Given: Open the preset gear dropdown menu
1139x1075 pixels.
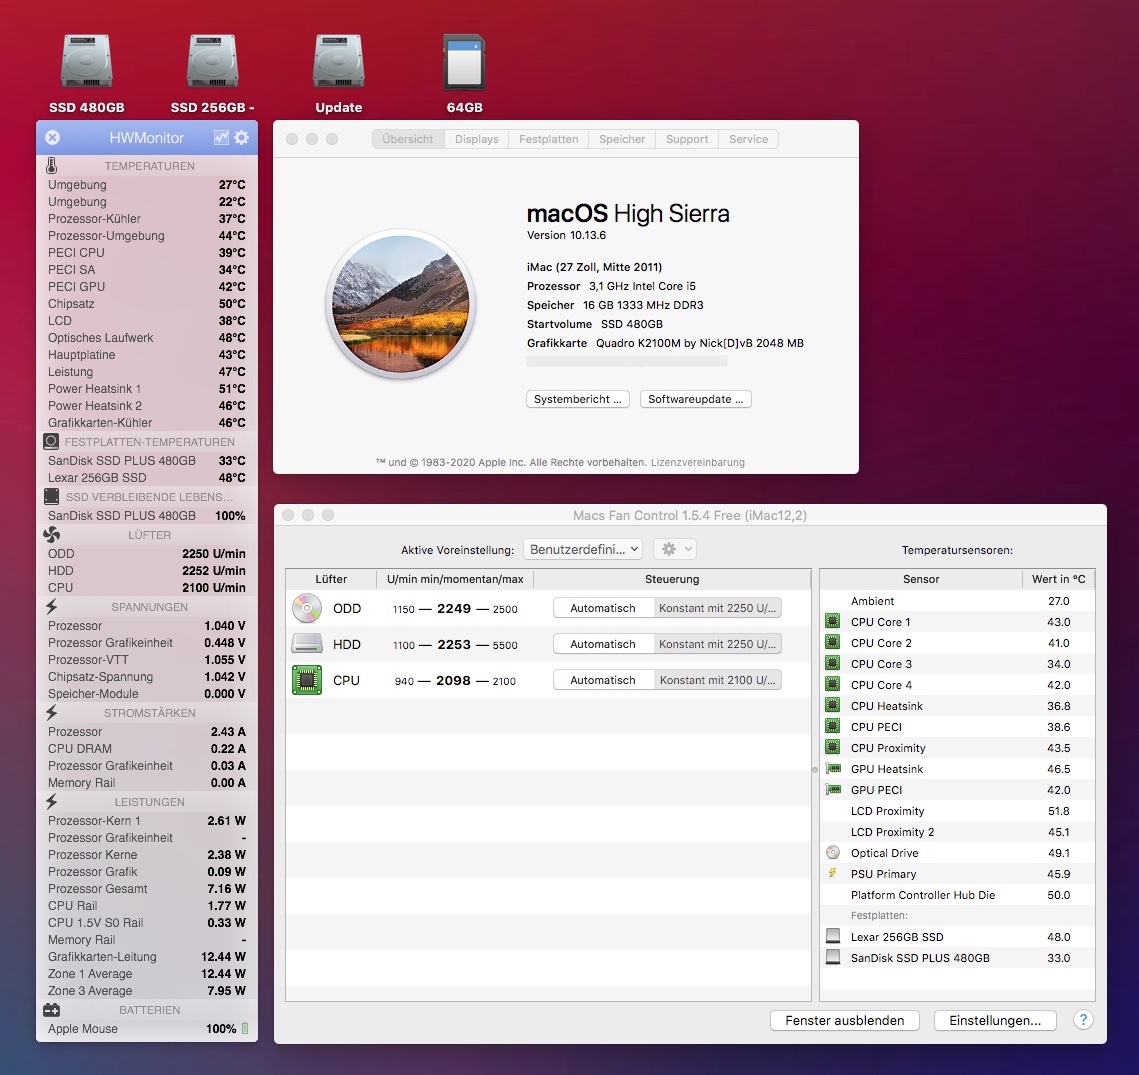Looking at the screenshot, I should (675, 549).
